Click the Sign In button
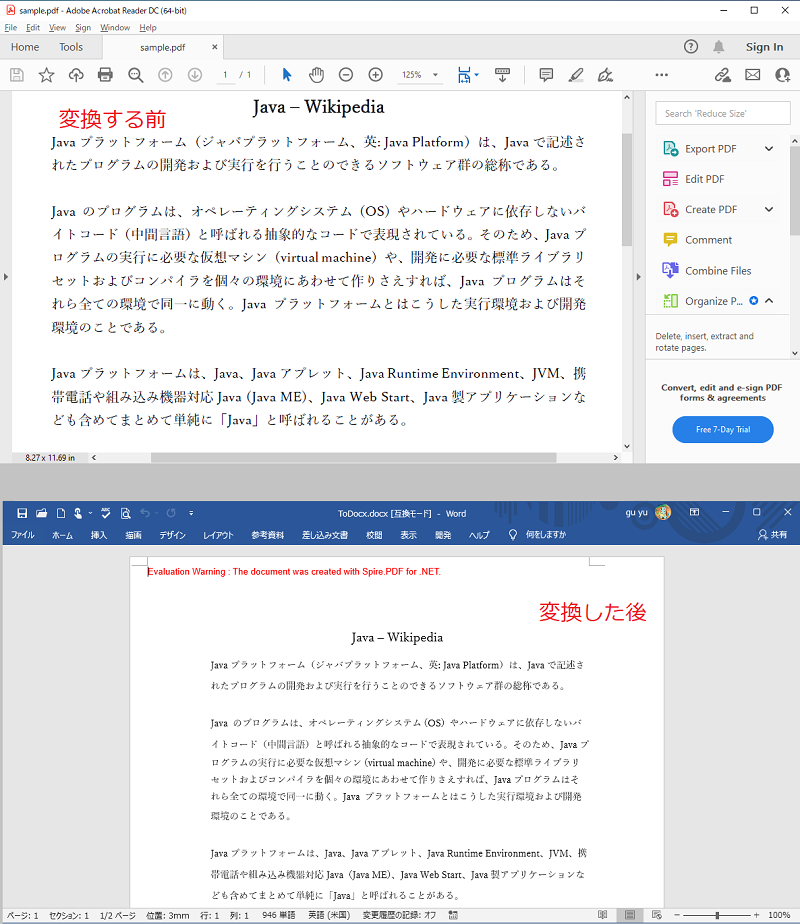The height and width of the screenshot is (924, 800). tap(764, 47)
